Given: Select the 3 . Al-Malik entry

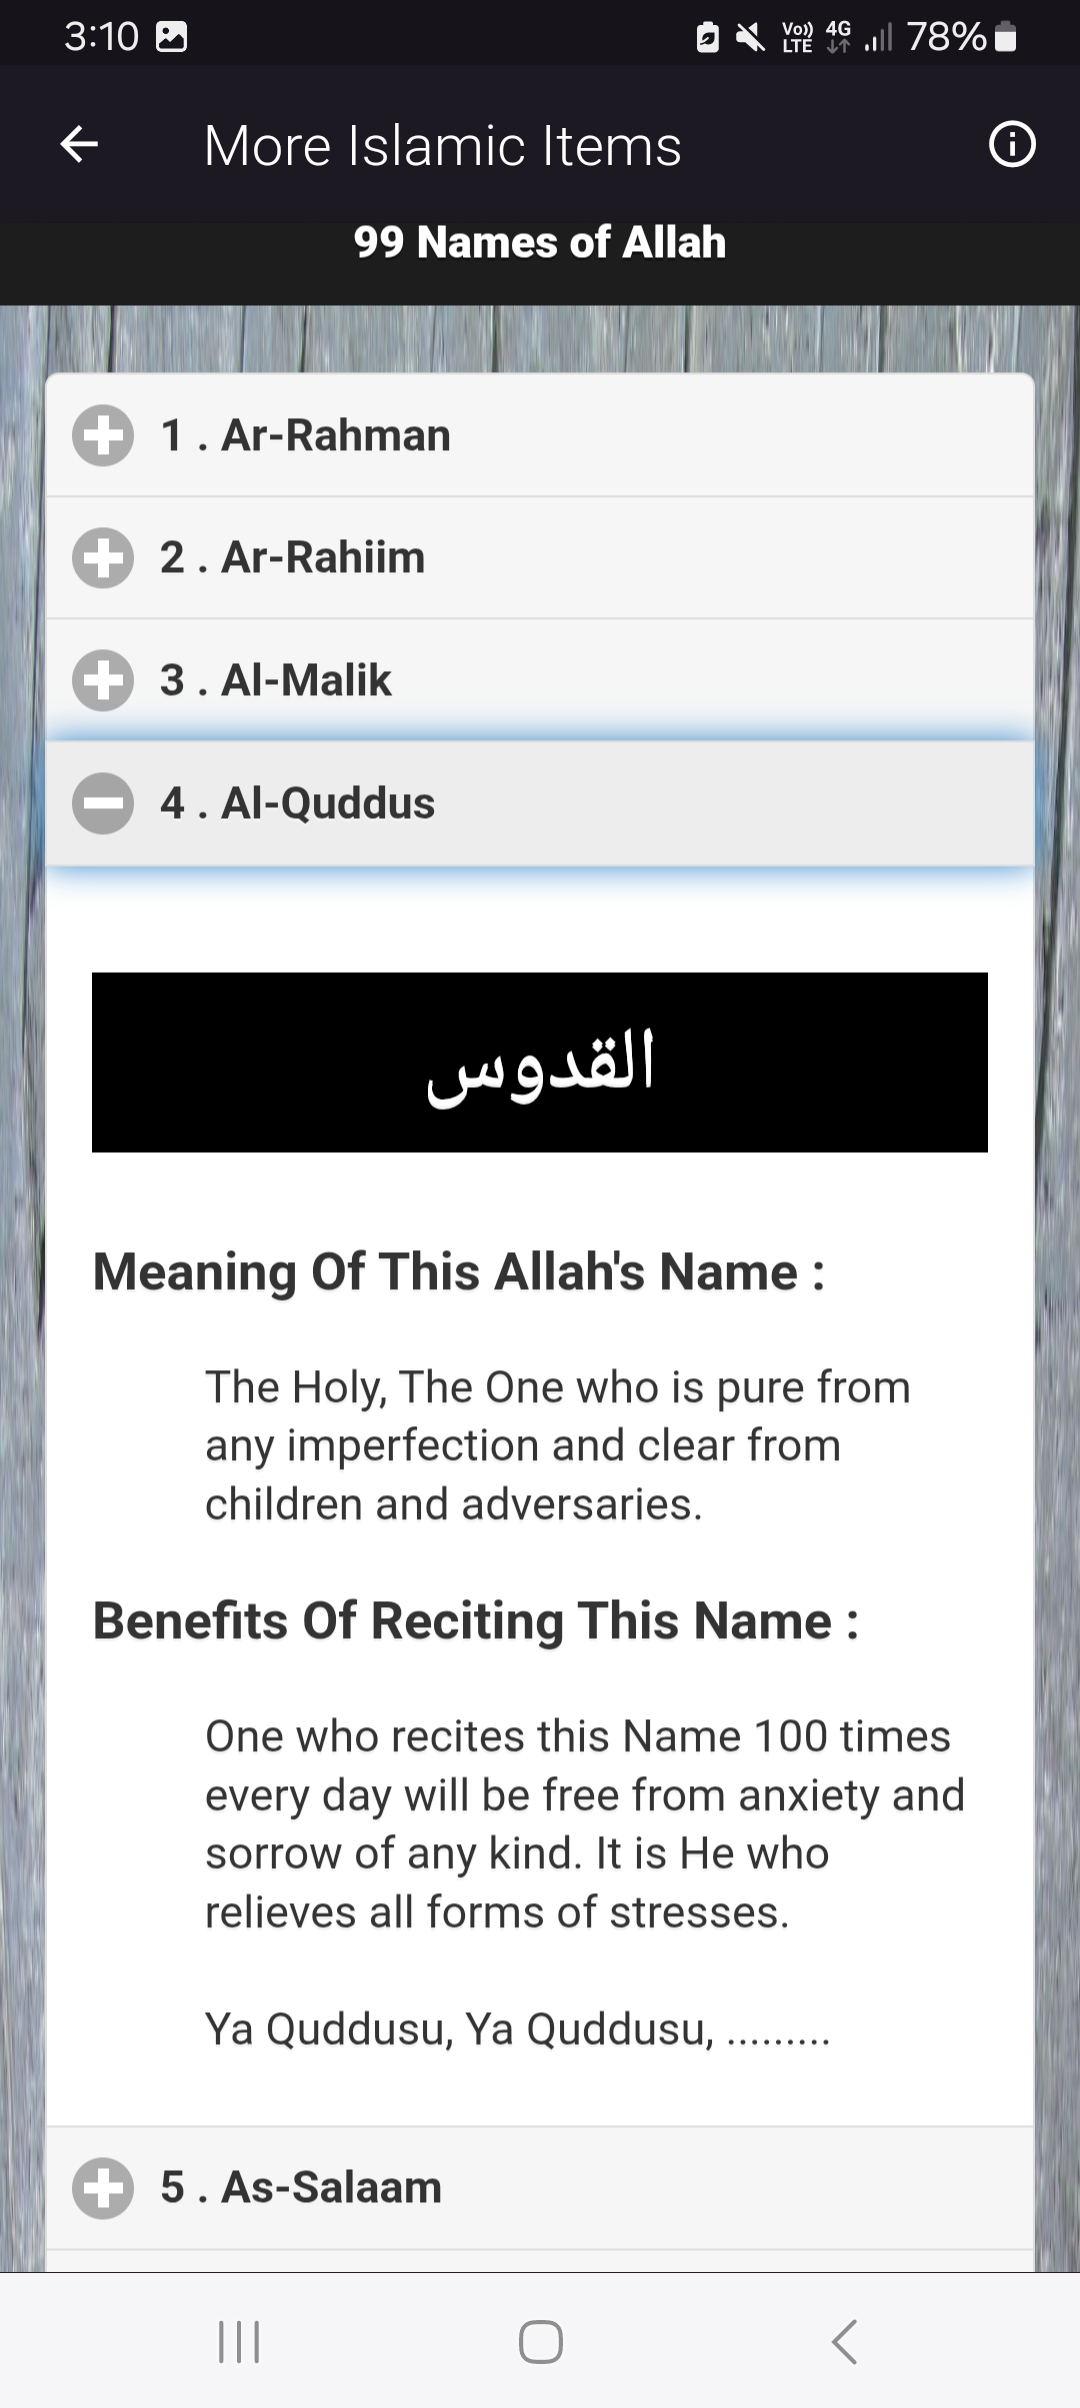Looking at the screenshot, I should click(x=540, y=680).
